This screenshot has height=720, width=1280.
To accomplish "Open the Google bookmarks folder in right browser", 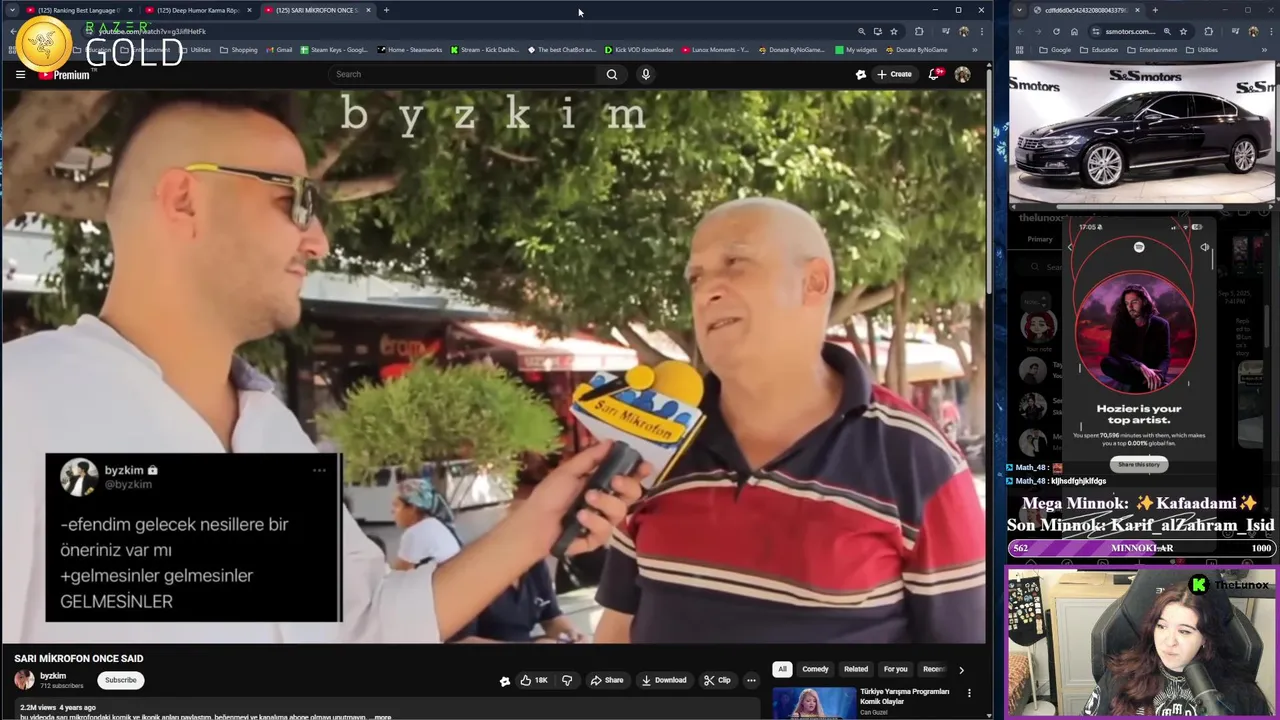I will click(1055, 50).
